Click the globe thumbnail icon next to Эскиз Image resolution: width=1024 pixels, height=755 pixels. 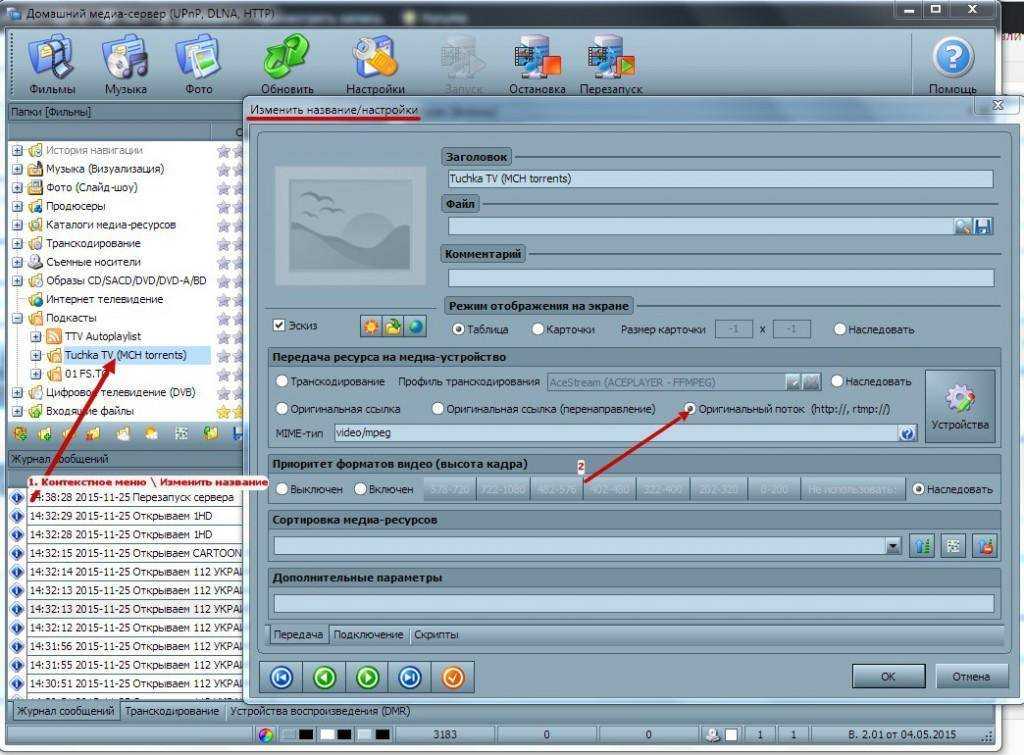(415, 327)
